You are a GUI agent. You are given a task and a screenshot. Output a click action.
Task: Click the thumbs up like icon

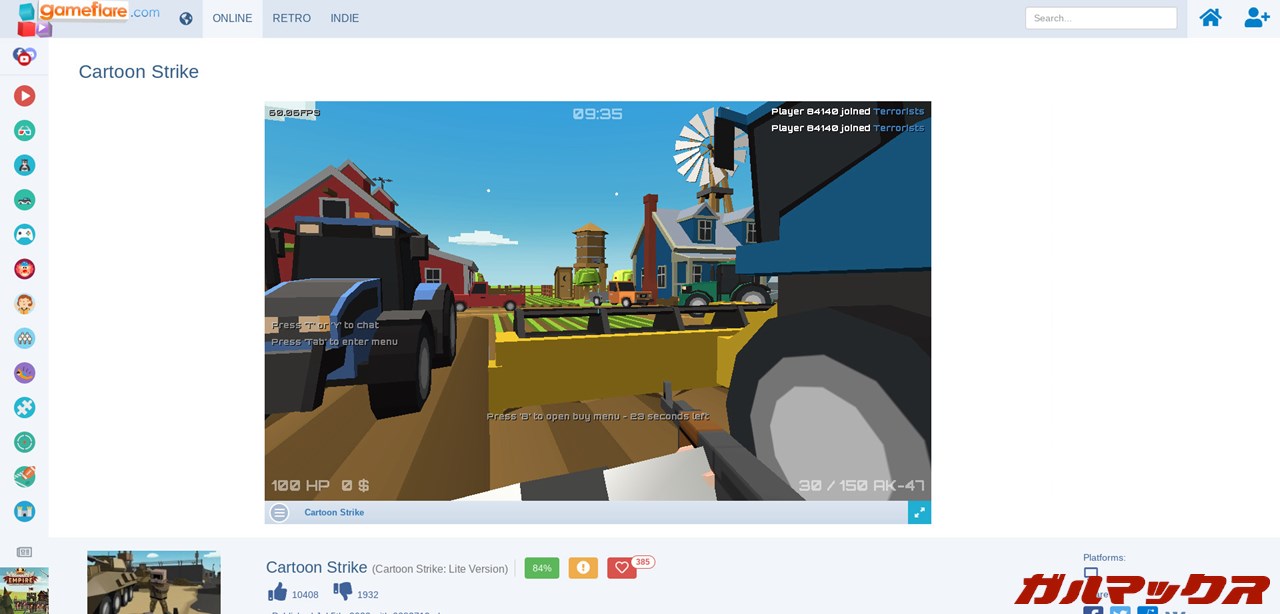coord(278,593)
